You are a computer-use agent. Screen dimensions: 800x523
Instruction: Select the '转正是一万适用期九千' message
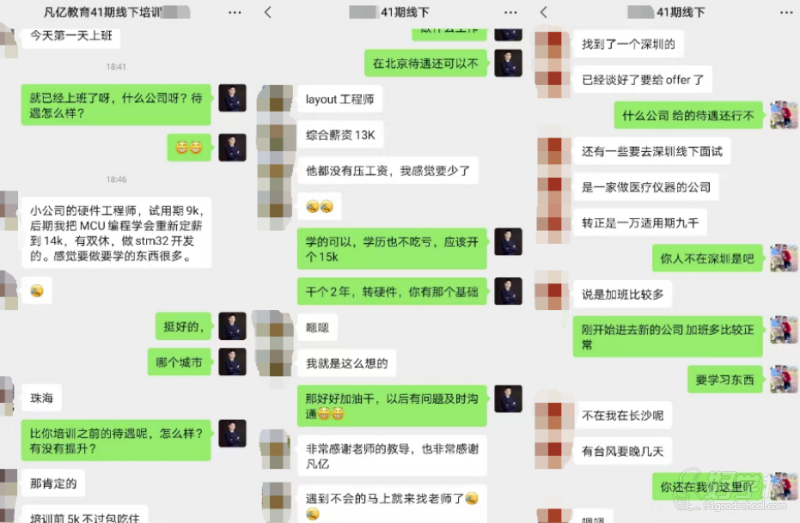[x=640, y=222]
